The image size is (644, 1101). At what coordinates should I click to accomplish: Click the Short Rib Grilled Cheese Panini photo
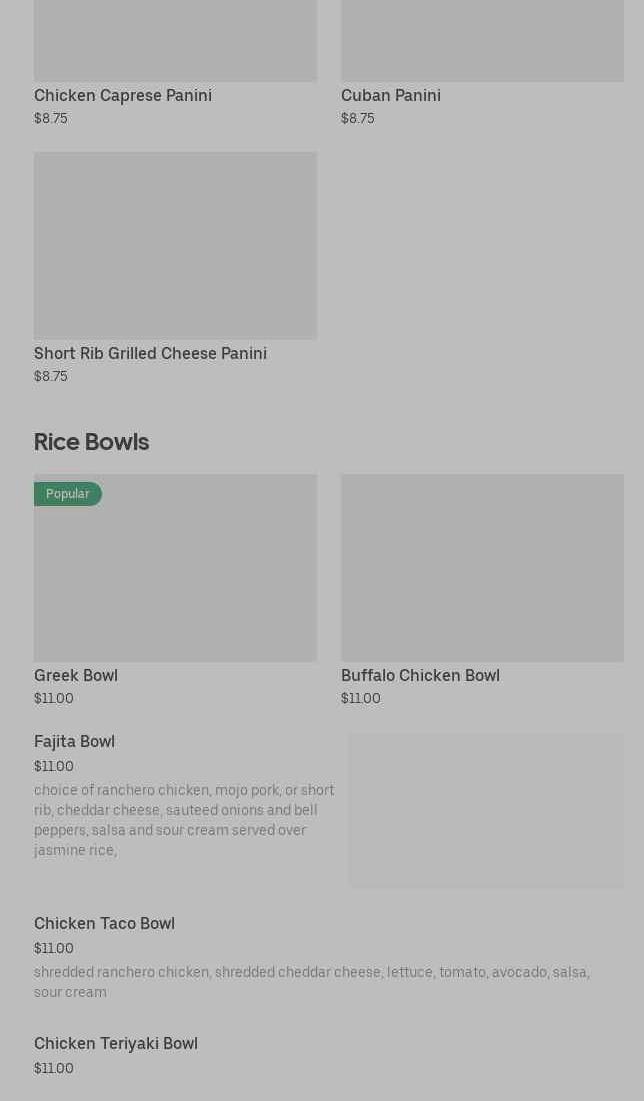click(x=175, y=245)
